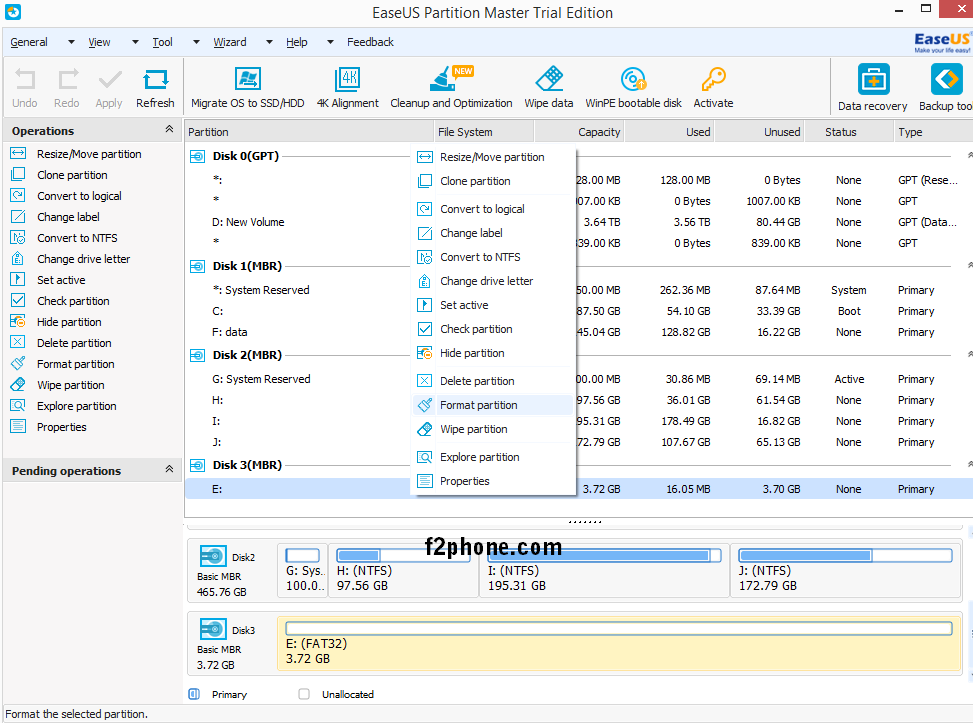The height and width of the screenshot is (723, 973).
Task: Click Resize/Move partition in Operations panel
Action: tap(89, 154)
